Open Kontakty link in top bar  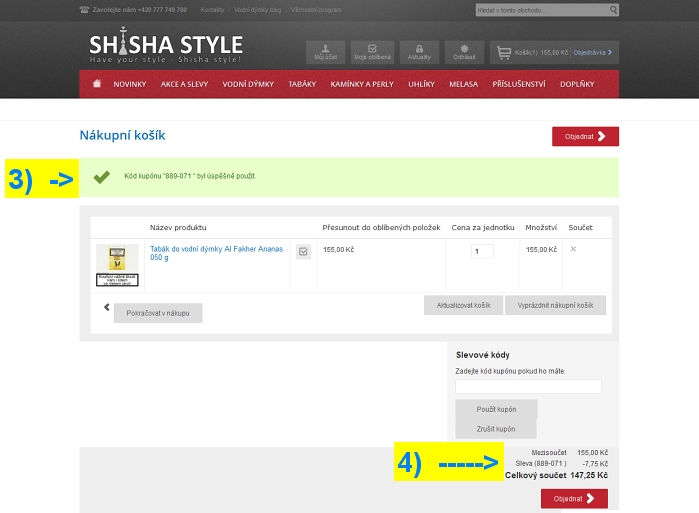212,10
